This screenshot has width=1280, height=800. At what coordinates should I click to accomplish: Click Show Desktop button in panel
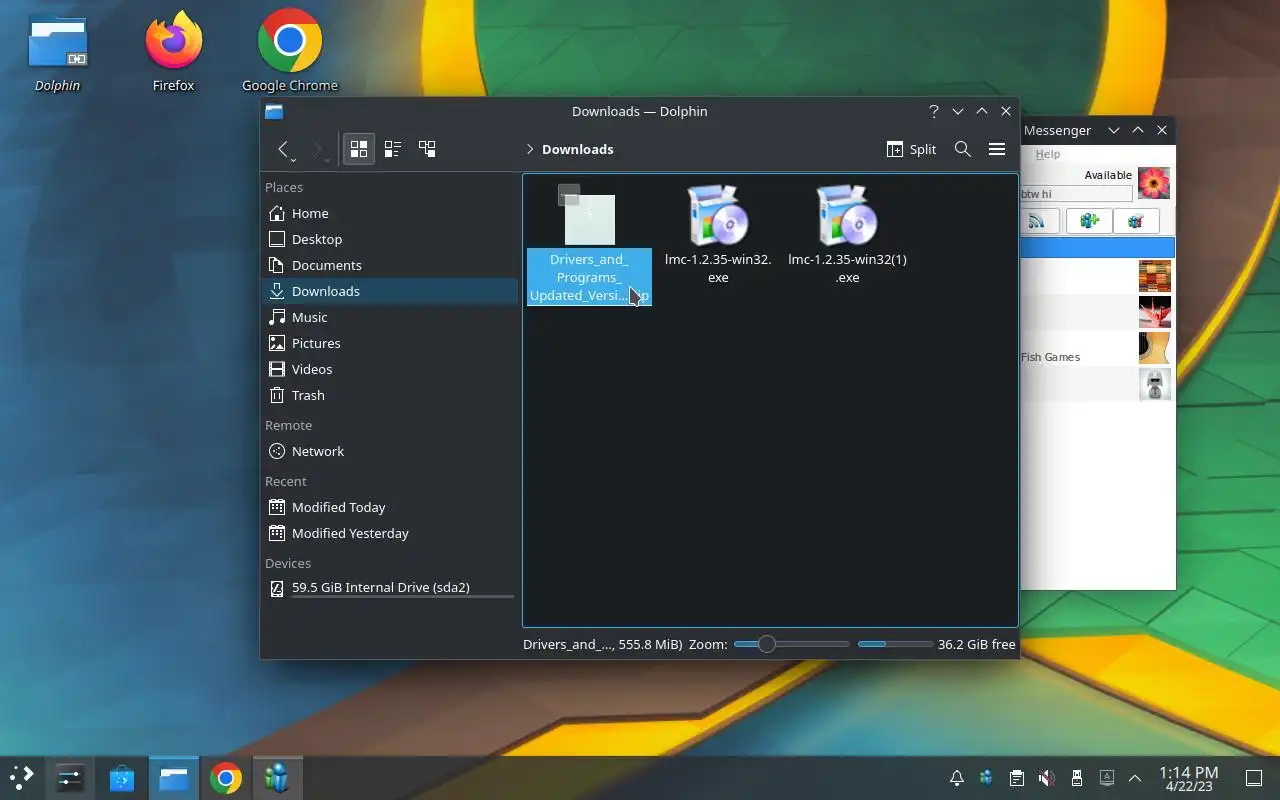[x=1254, y=778]
